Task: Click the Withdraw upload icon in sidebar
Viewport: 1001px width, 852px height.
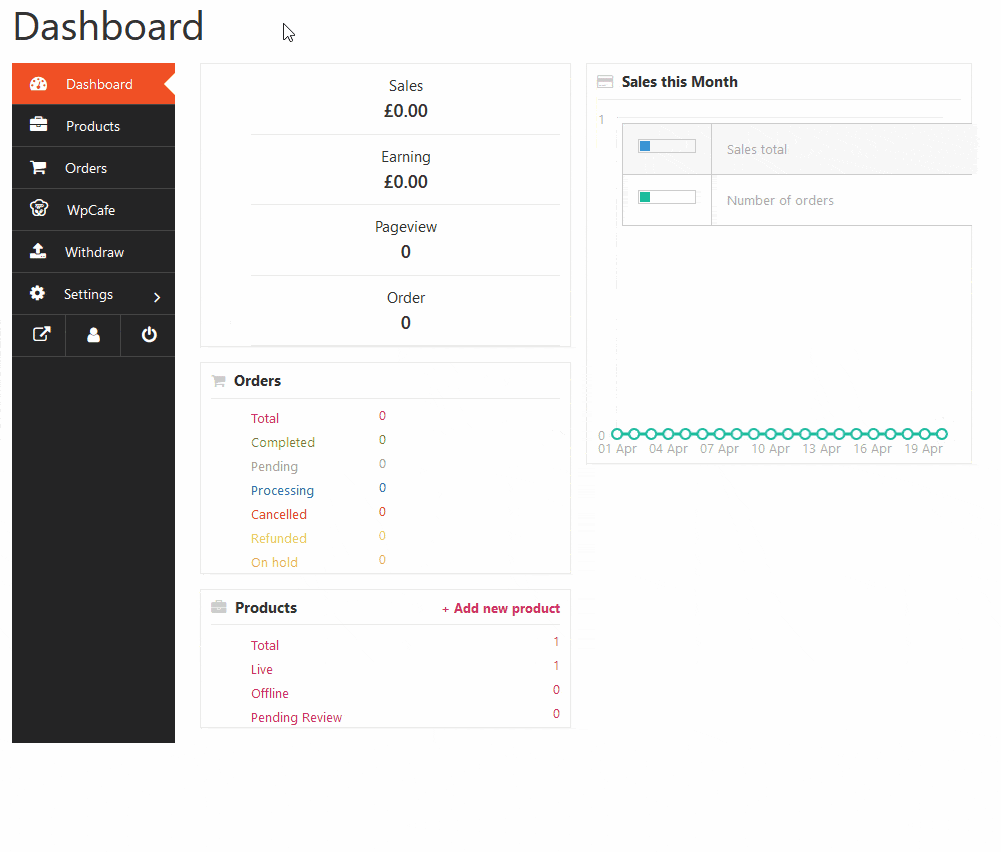Action: (x=38, y=250)
